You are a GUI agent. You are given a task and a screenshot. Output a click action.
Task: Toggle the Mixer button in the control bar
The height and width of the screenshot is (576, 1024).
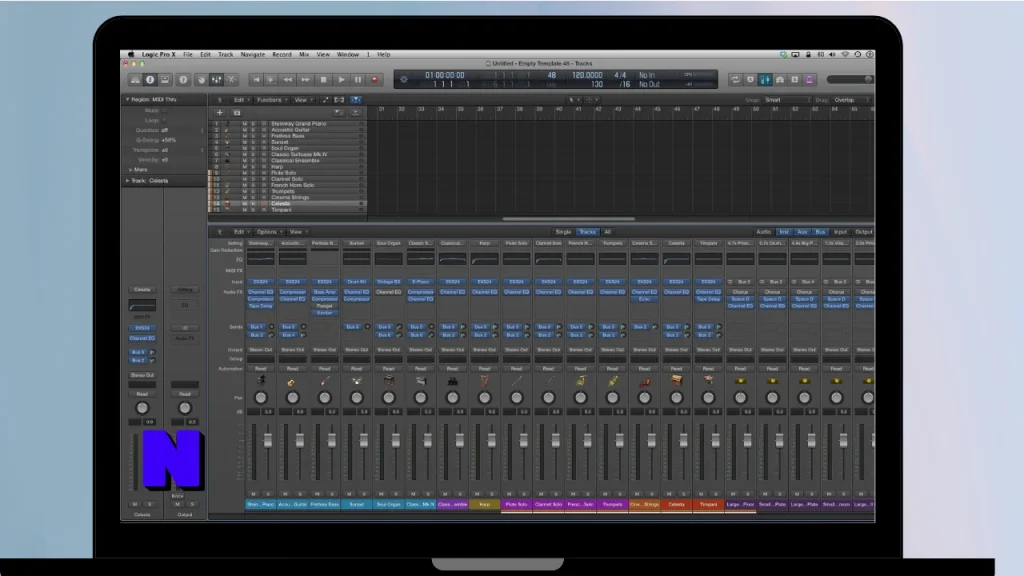(216, 80)
